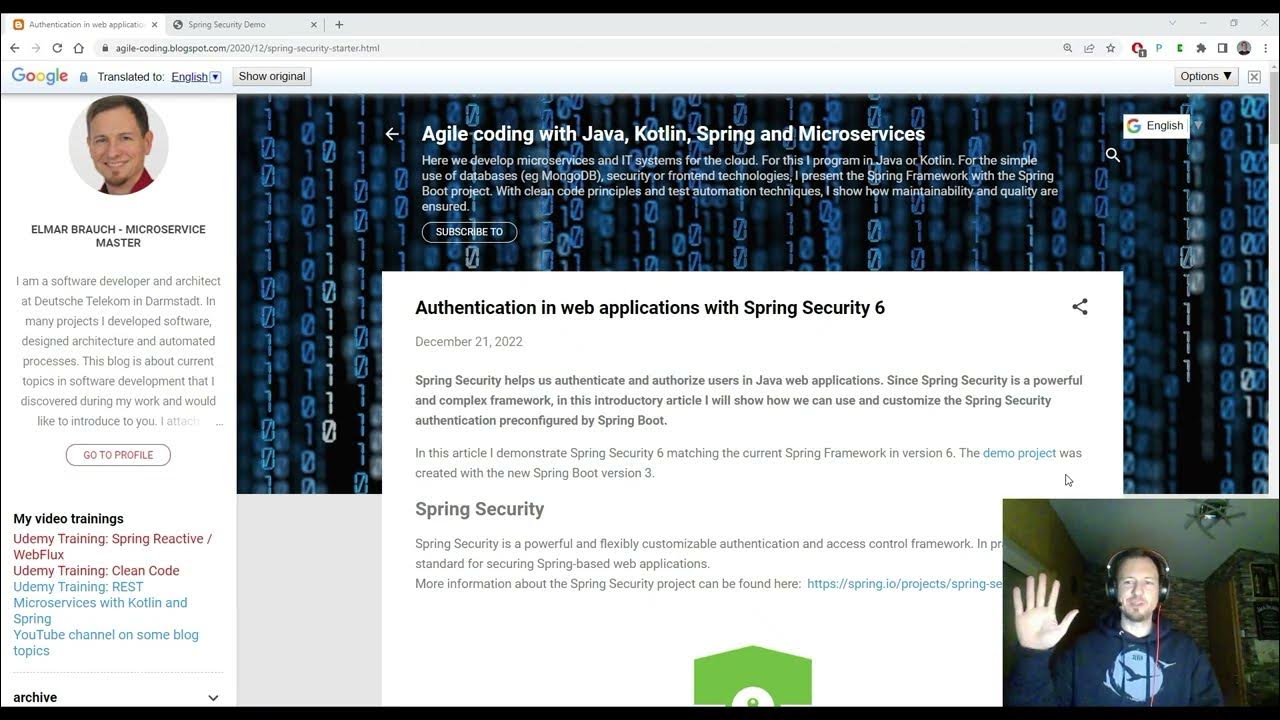This screenshot has width=1280, height=720.
Task: Toggle the browser side panel
Action: (x=1222, y=48)
